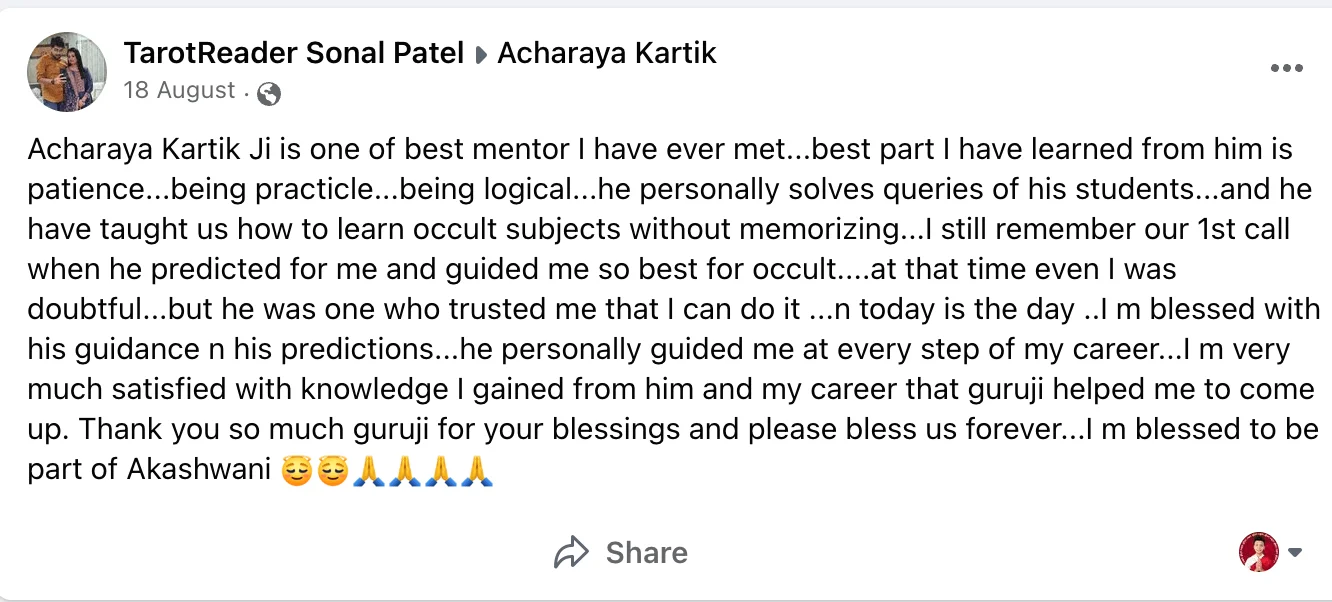Screen dimensions: 1332x602
Task: Open the TarotReader Sonal Patel profile link
Action: point(294,53)
